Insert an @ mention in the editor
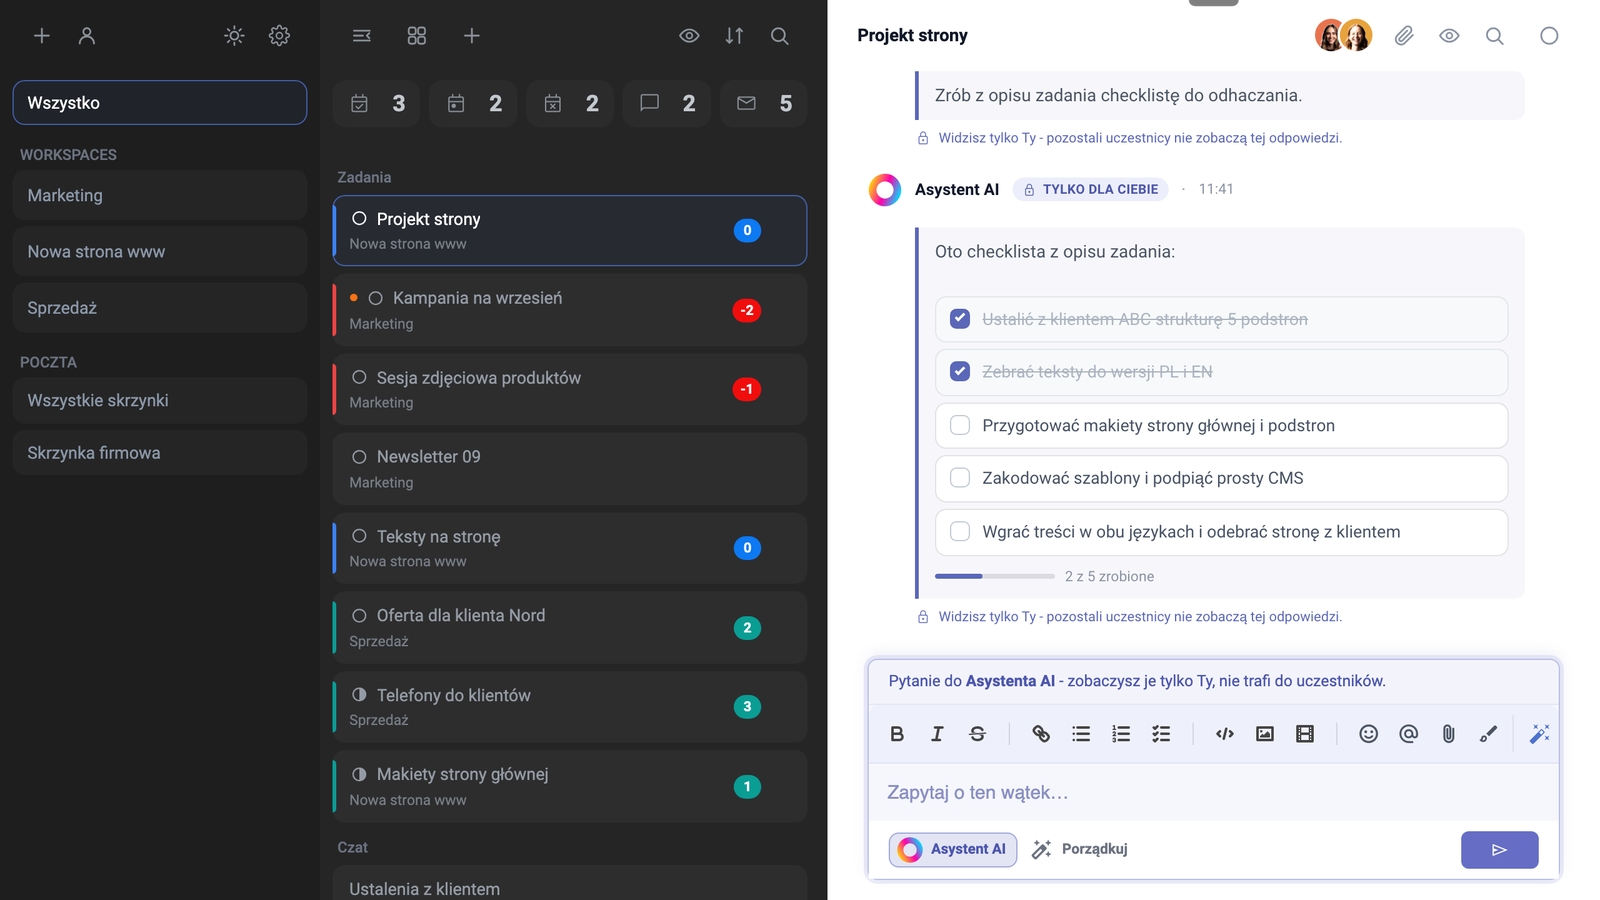Image resolution: width=1600 pixels, height=900 pixels. coord(1409,734)
